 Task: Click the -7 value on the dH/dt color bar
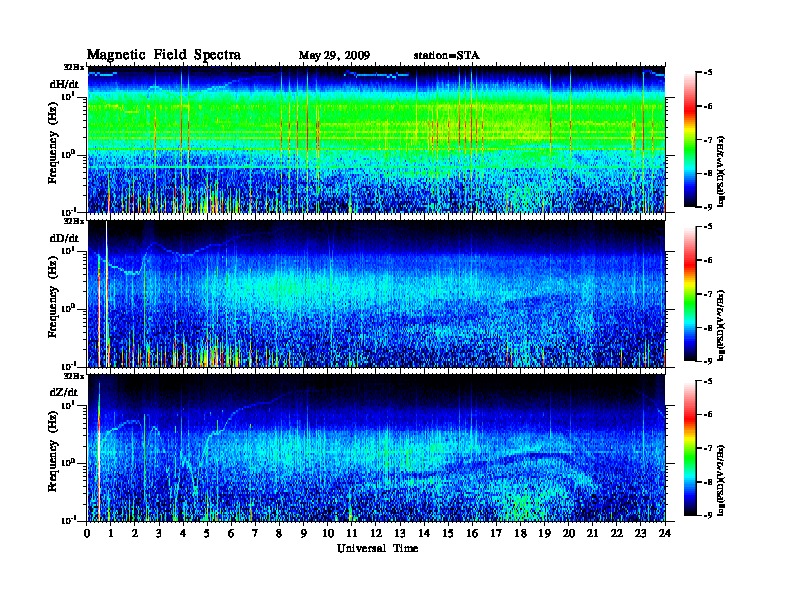[x=708, y=140]
